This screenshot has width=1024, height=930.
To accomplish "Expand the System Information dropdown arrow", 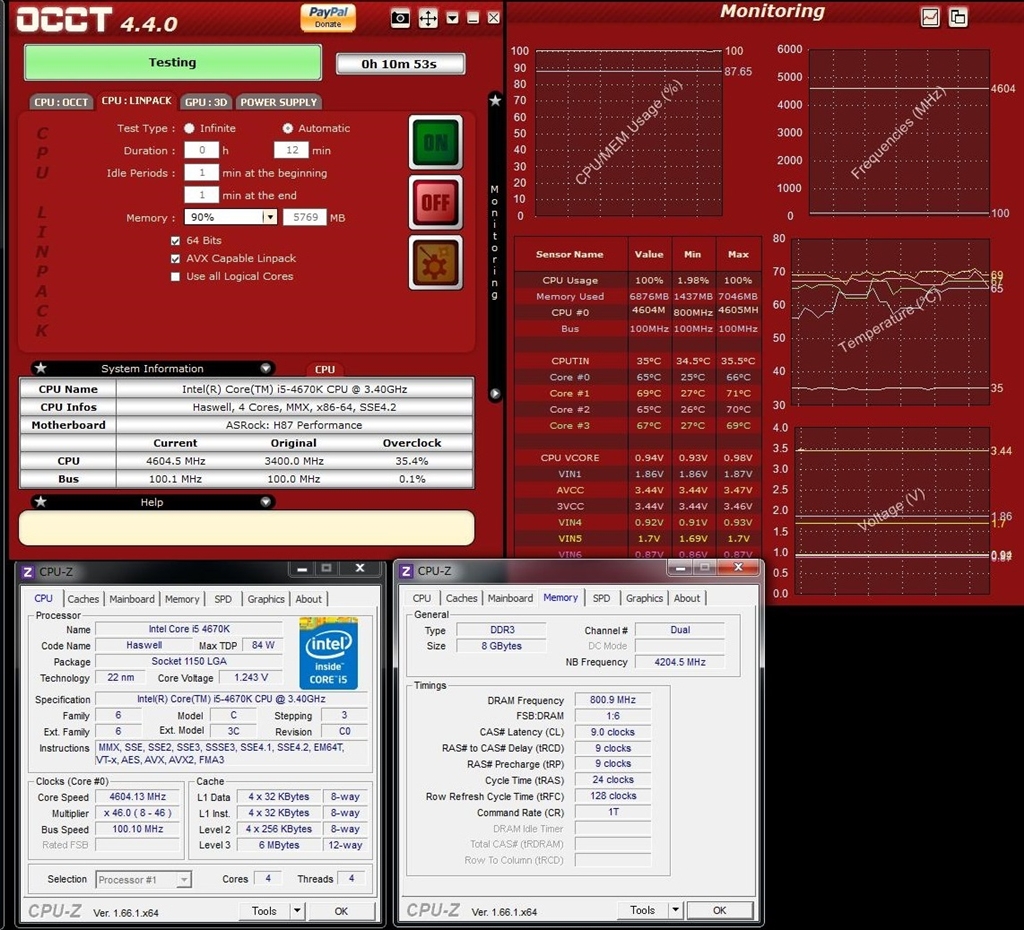I will click(265, 368).
